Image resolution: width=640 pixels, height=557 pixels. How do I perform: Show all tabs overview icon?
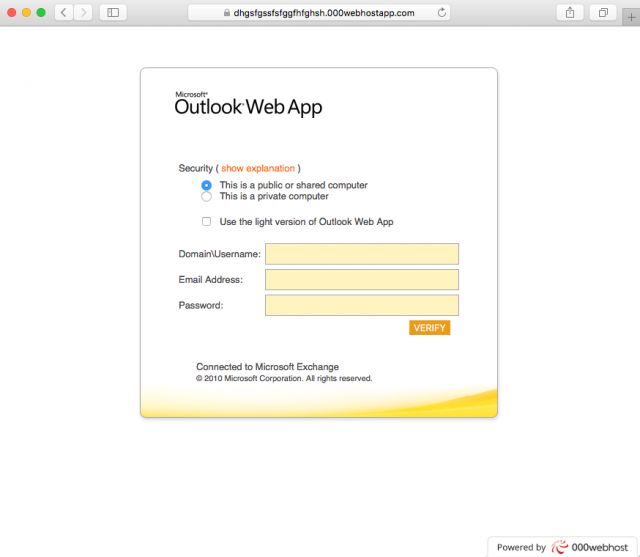pyautogui.click(x=603, y=13)
